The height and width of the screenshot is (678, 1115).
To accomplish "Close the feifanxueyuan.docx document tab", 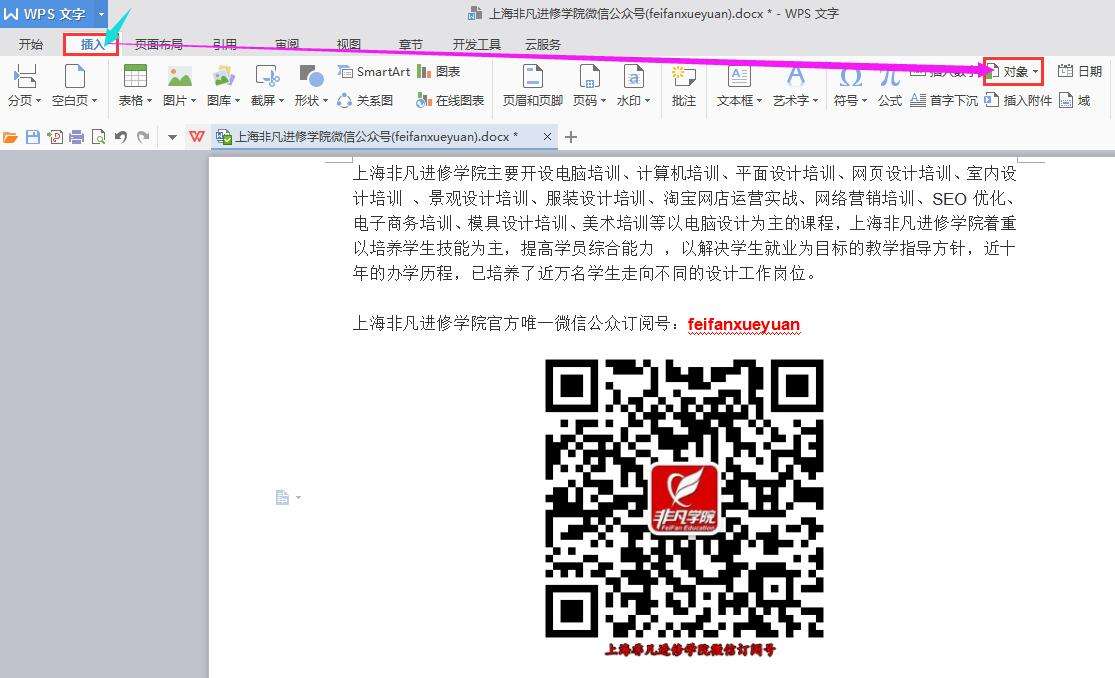I will click(547, 137).
